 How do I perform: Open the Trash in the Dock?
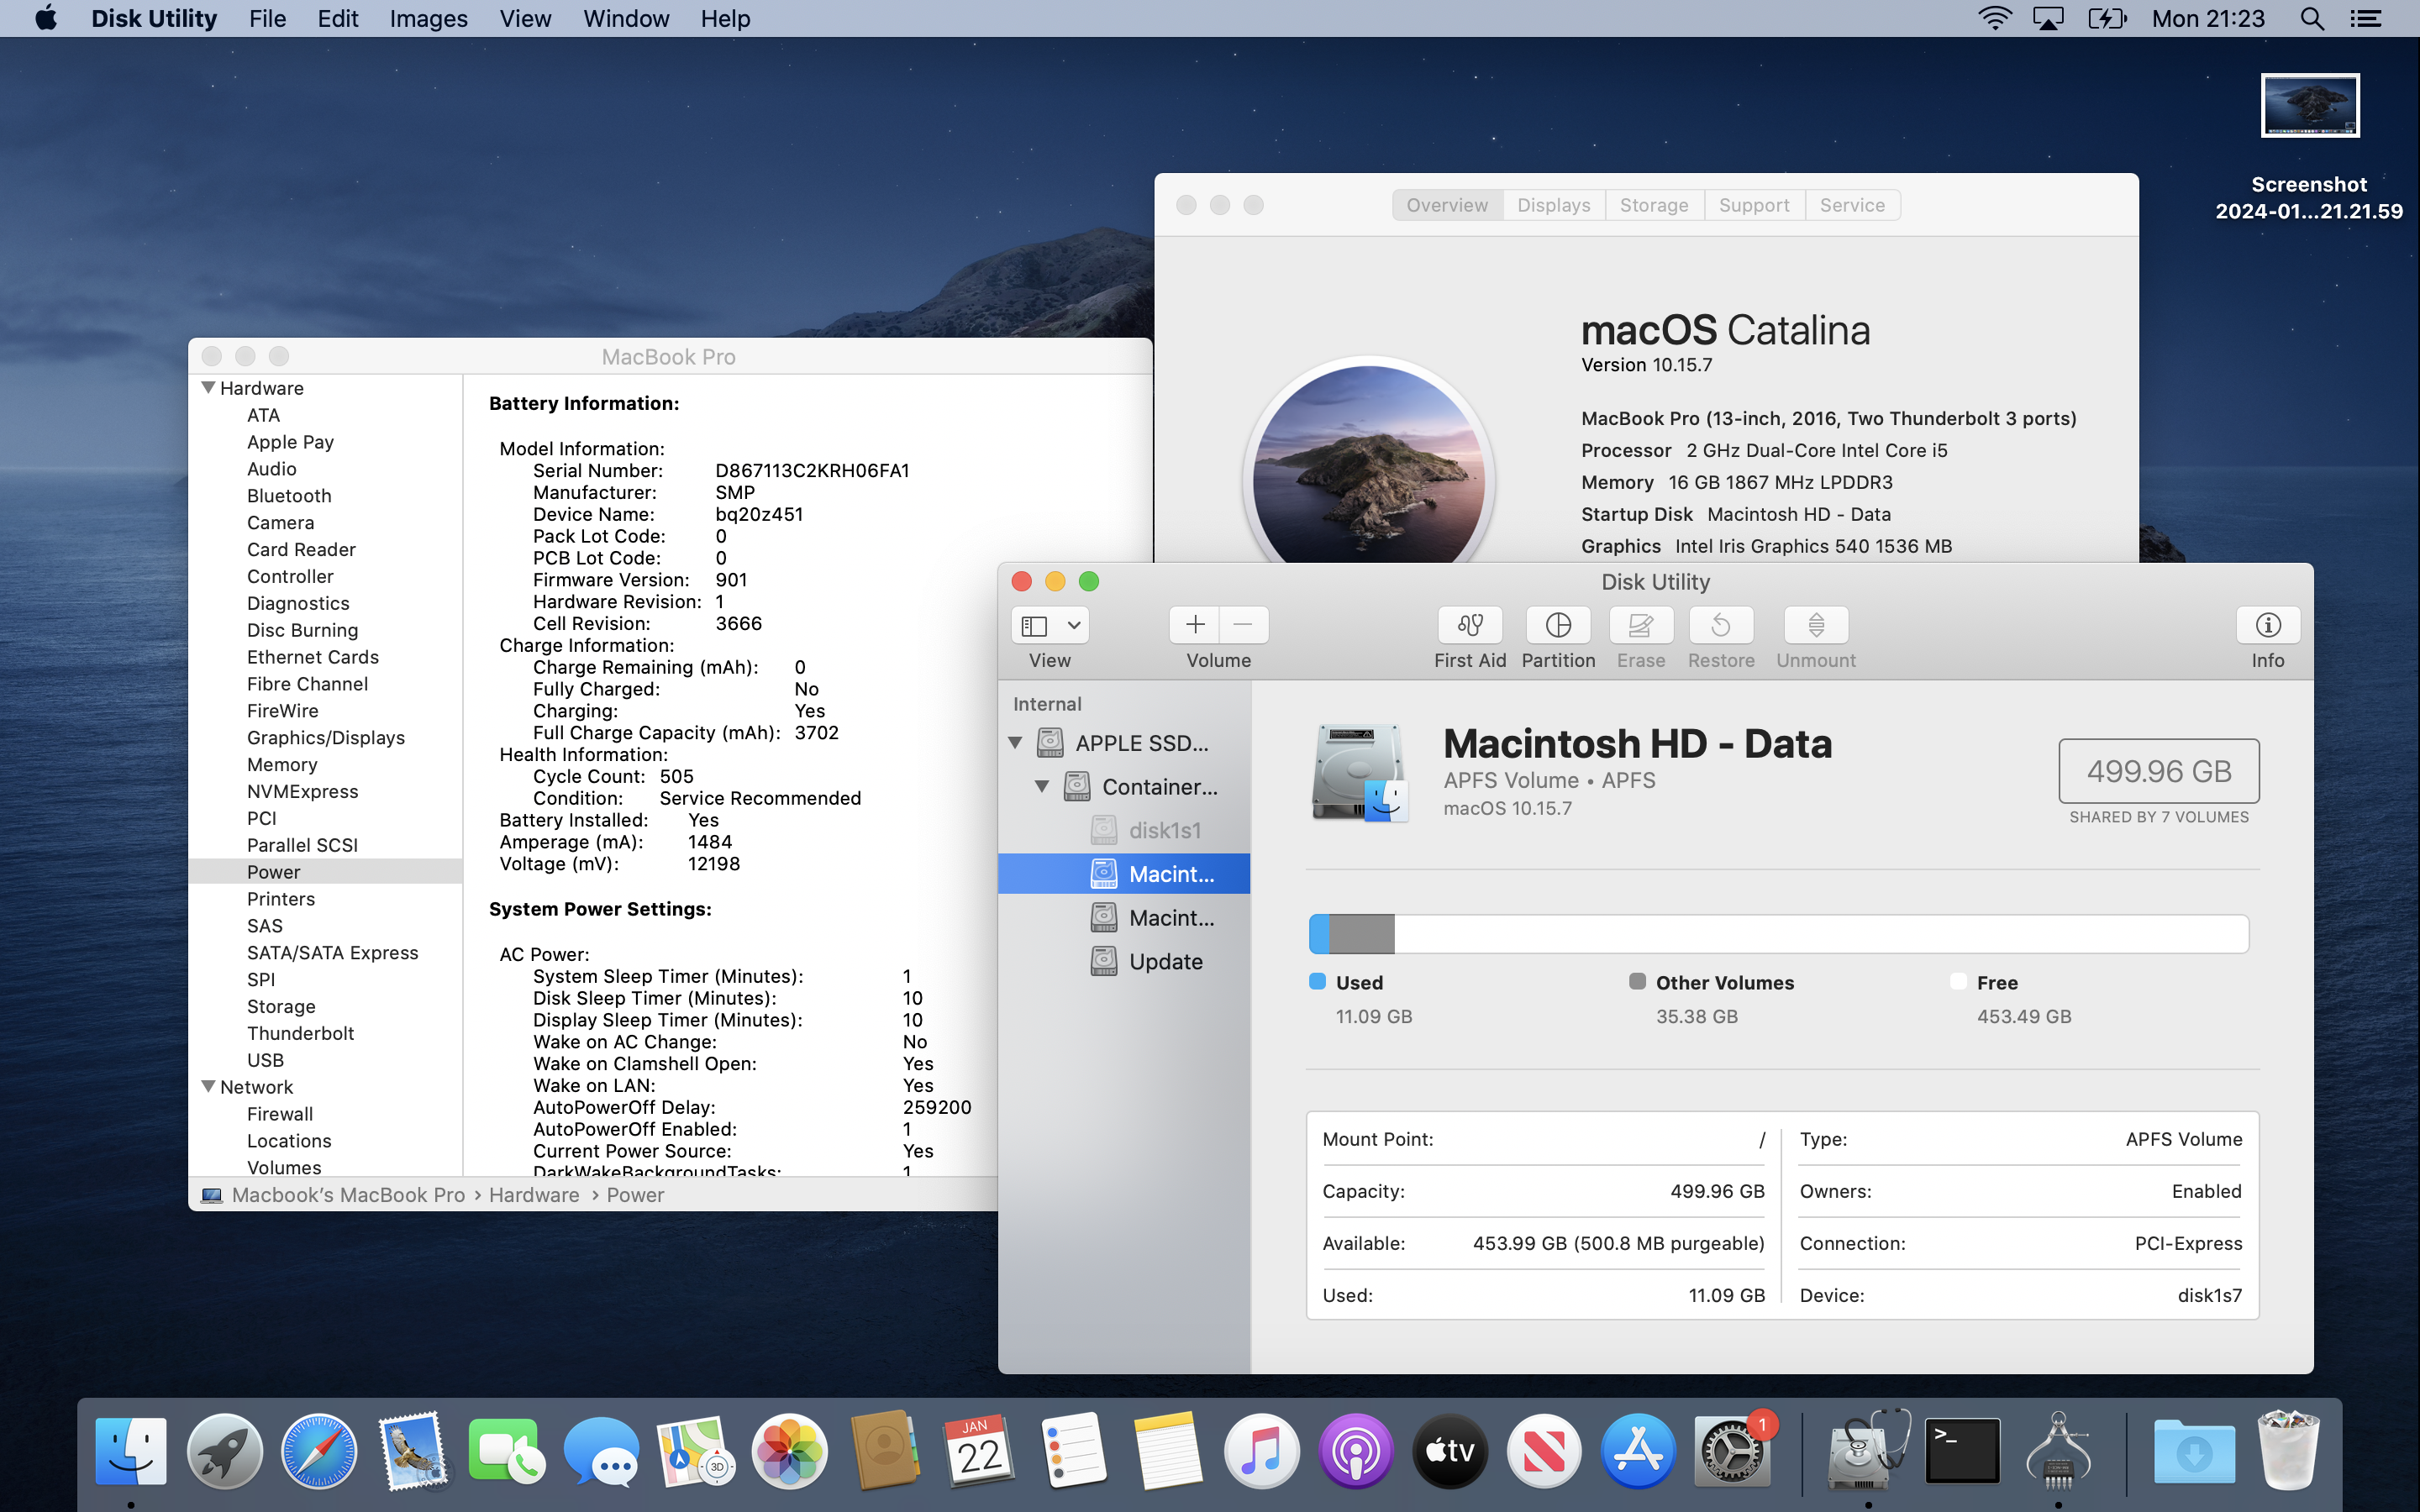click(x=2288, y=1451)
